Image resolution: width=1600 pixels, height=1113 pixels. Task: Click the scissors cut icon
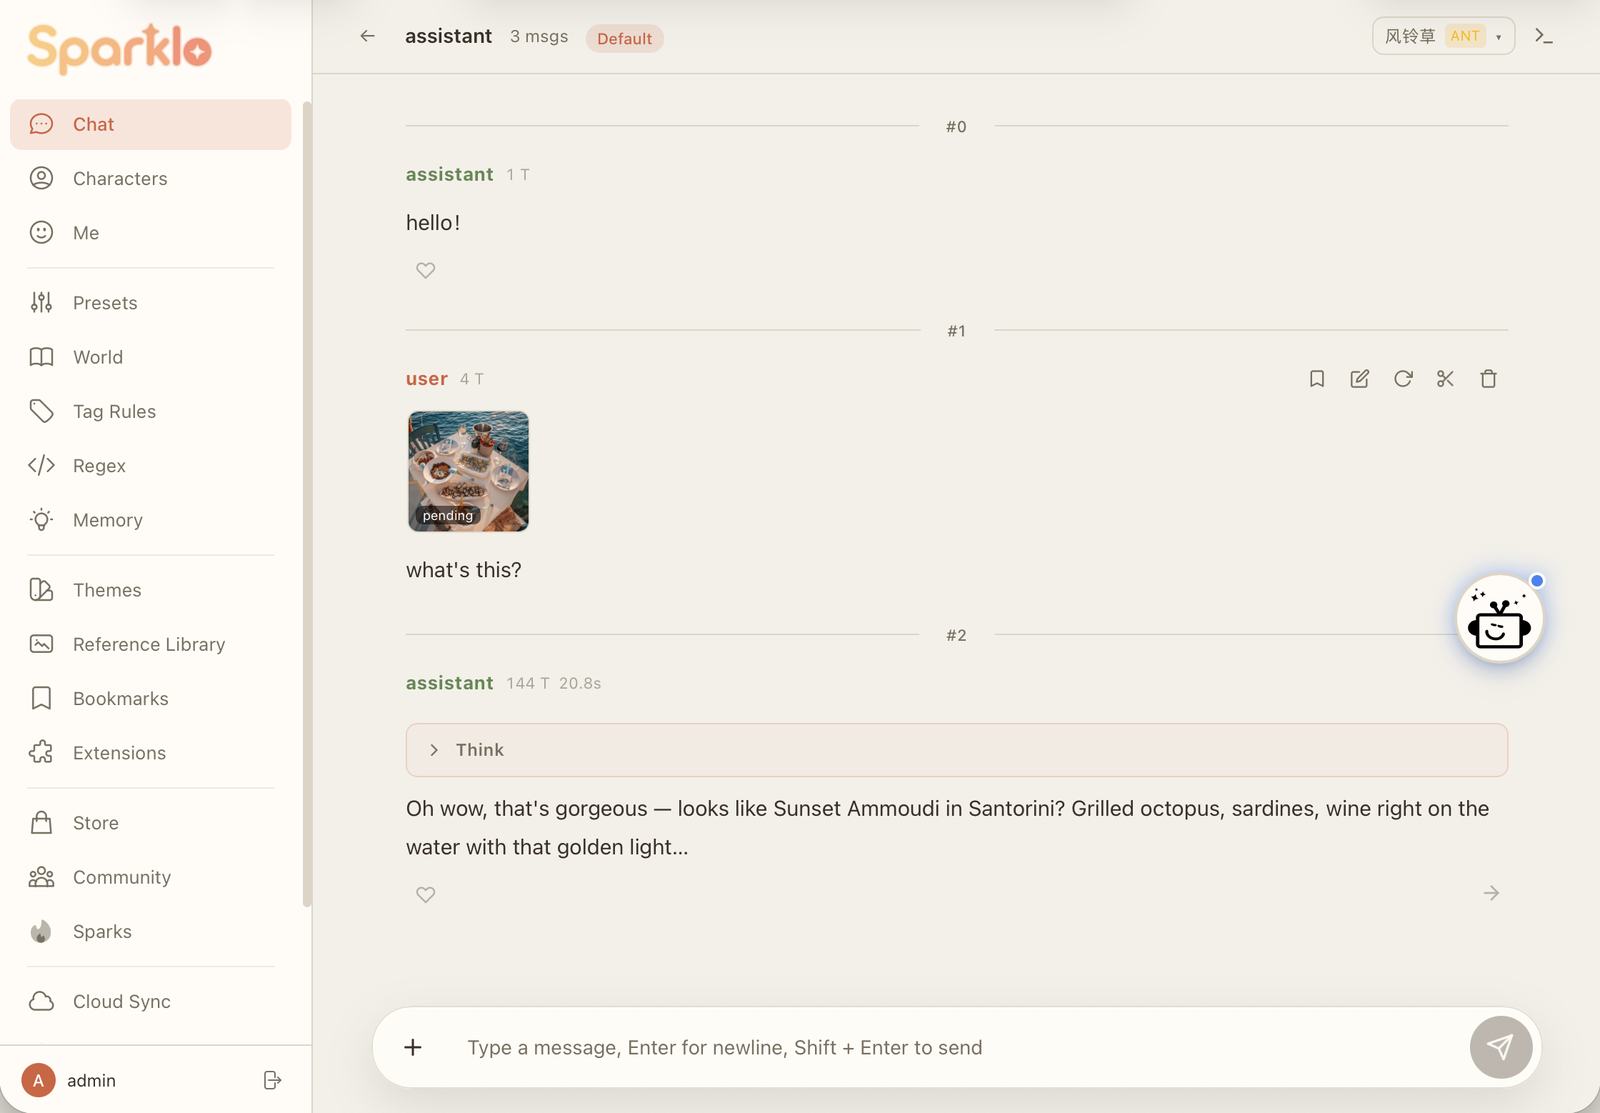(1445, 379)
